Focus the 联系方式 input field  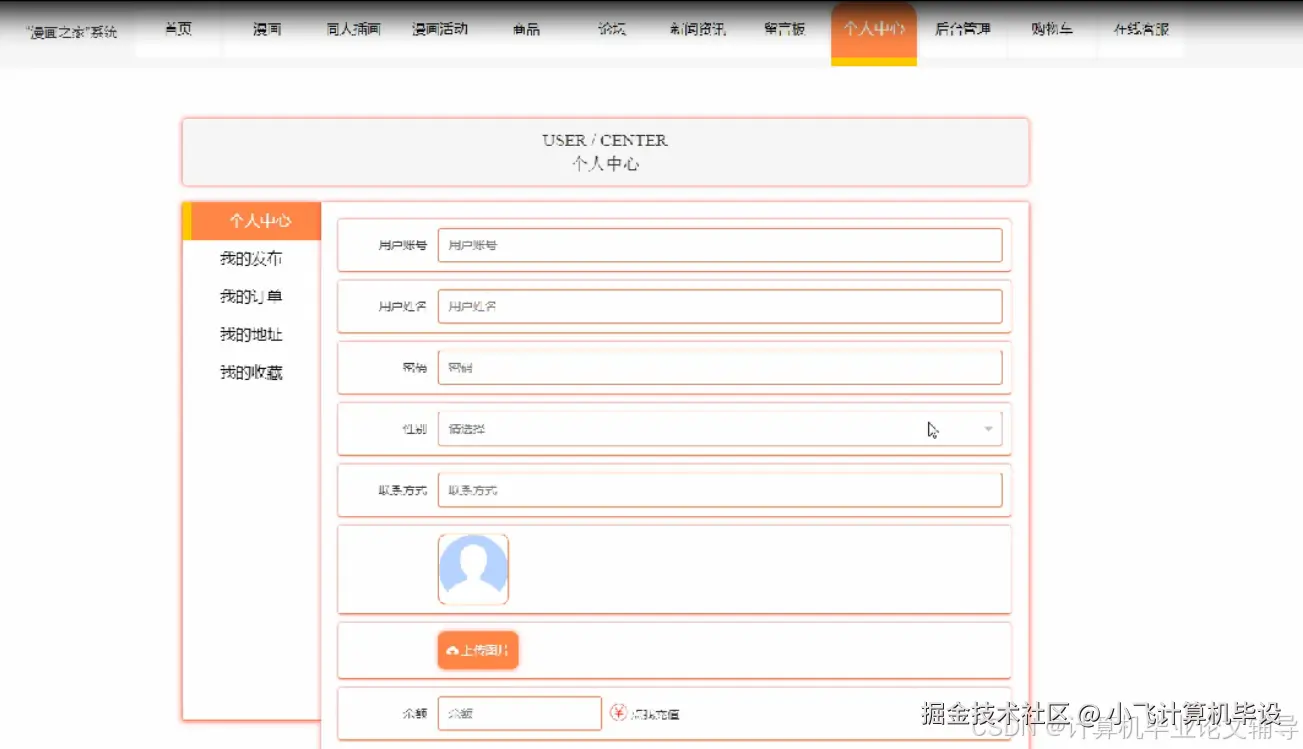(x=720, y=491)
